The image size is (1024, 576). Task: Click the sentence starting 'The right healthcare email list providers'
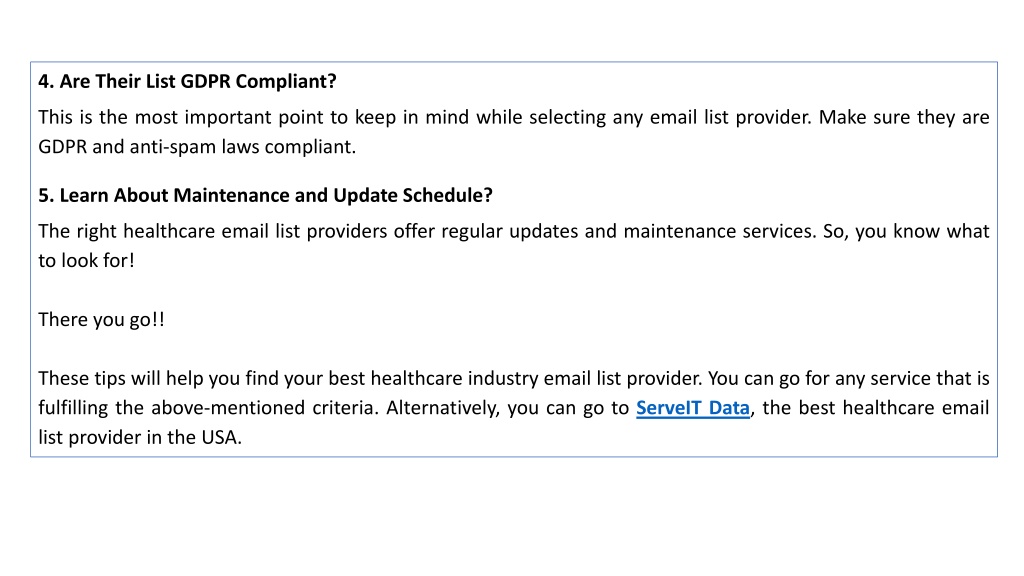(427, 231)
